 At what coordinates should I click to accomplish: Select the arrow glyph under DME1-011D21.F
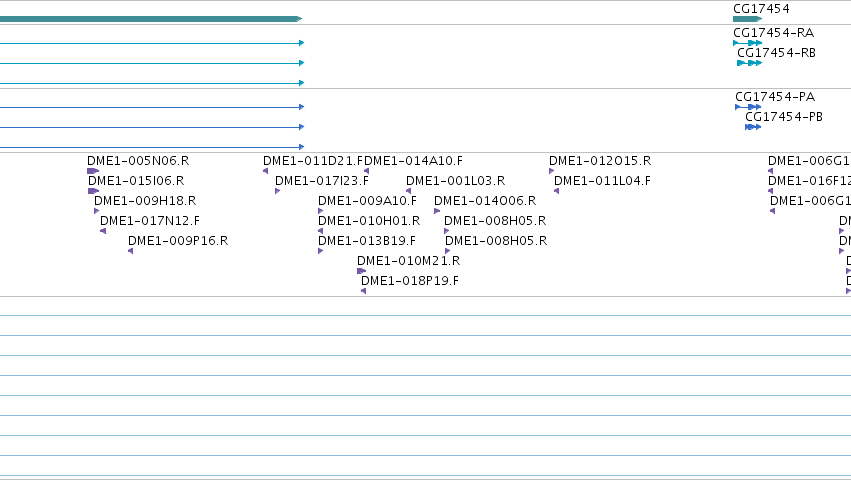click(x=265, y=171)
